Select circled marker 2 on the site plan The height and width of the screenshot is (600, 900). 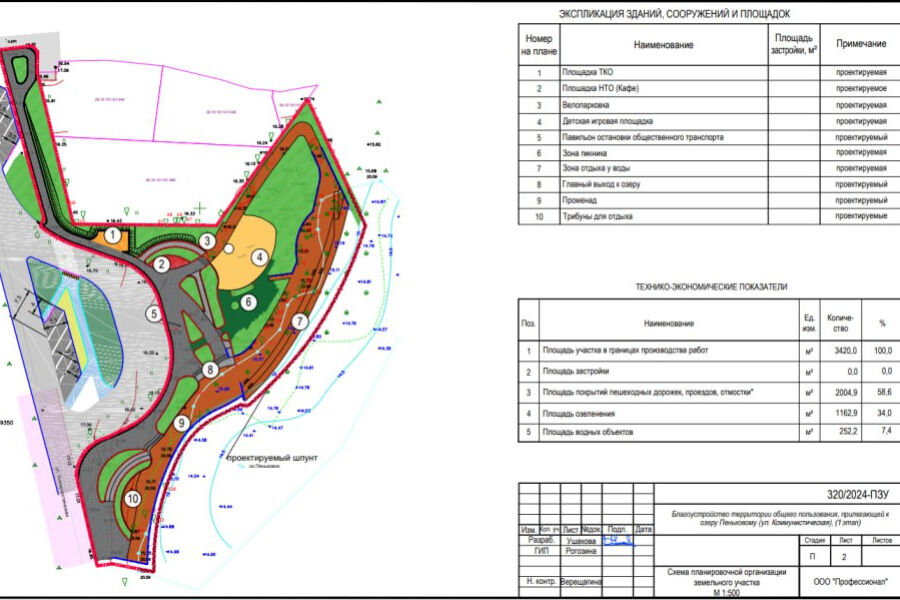click(160, 265)
